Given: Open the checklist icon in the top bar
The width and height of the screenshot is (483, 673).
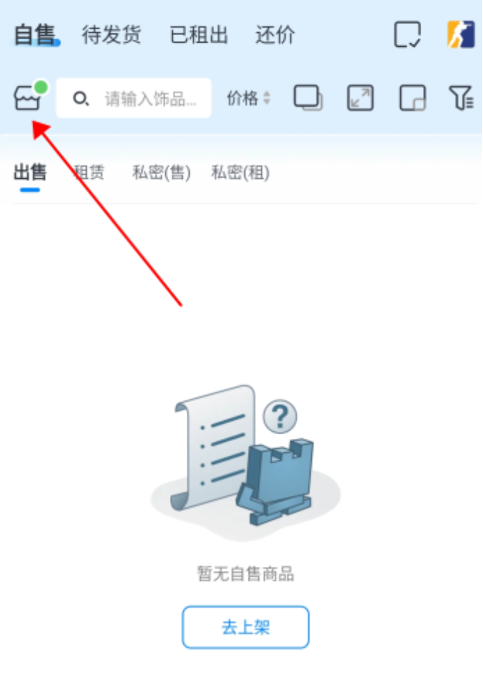Looking at the screenshot, I should click(x=407, y=34).
